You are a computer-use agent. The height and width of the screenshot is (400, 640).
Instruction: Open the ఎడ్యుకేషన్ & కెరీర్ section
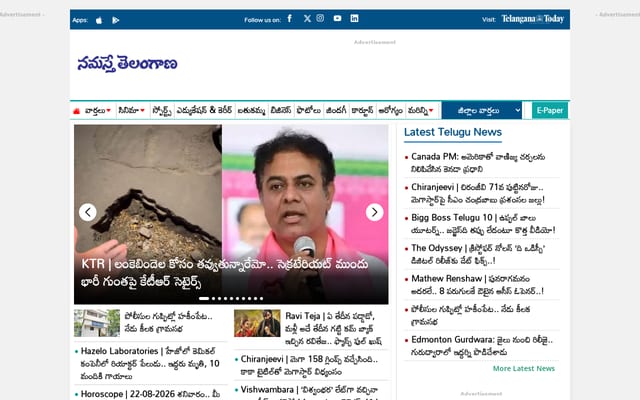point(204,110)
